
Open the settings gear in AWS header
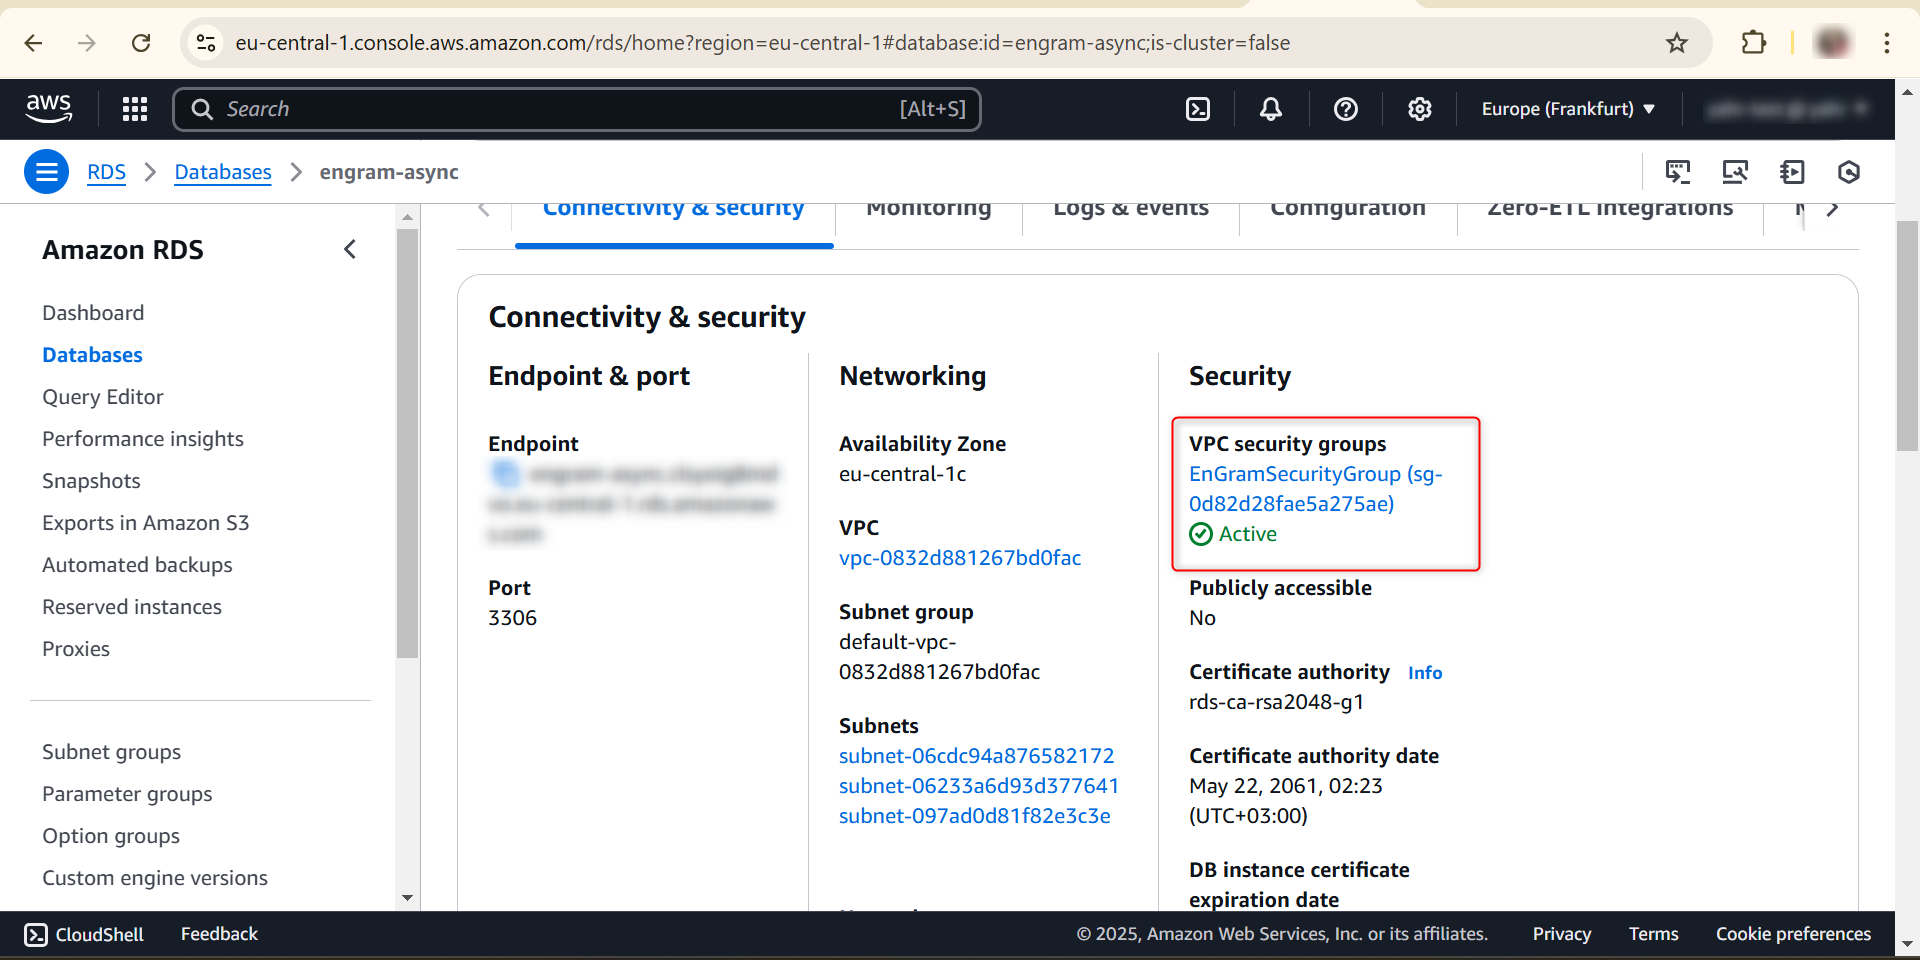1420,109
